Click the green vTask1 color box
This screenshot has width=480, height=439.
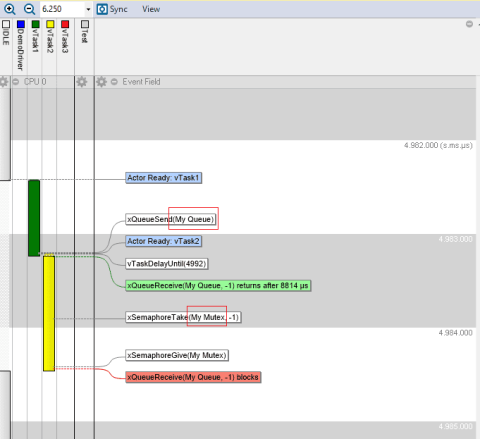[35, 24]
